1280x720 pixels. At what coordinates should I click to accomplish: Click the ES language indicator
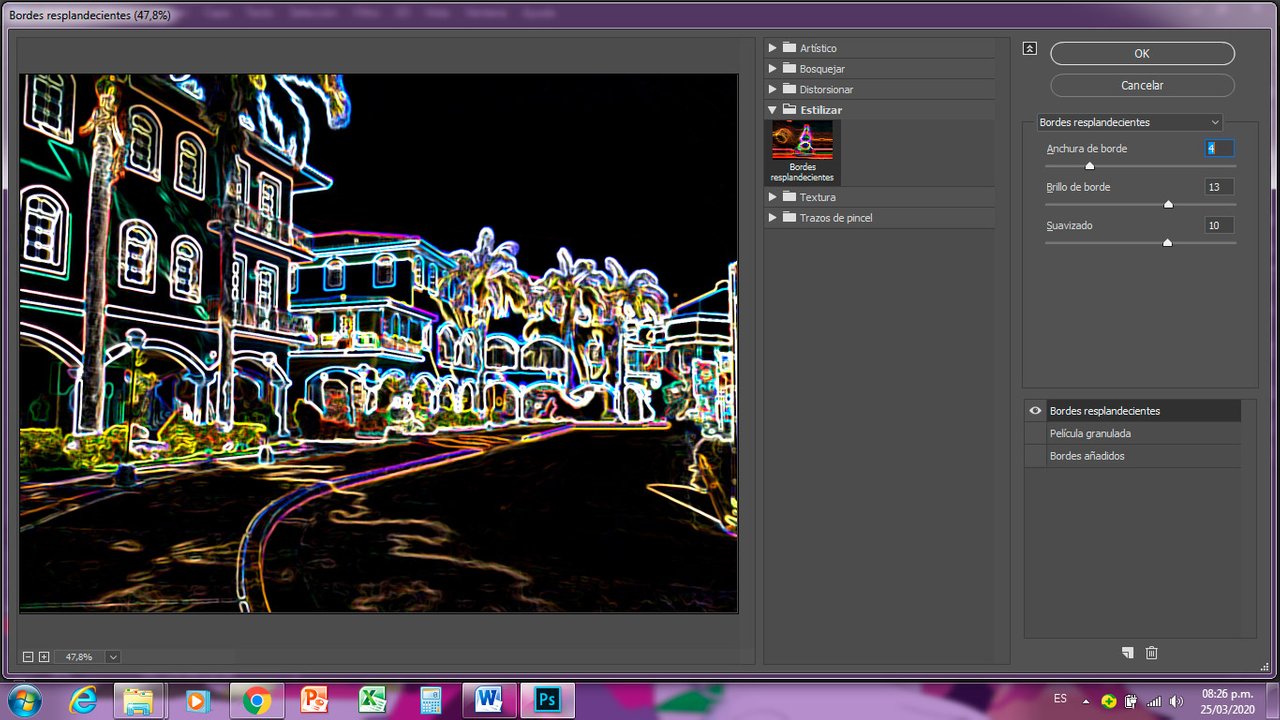1060,698
